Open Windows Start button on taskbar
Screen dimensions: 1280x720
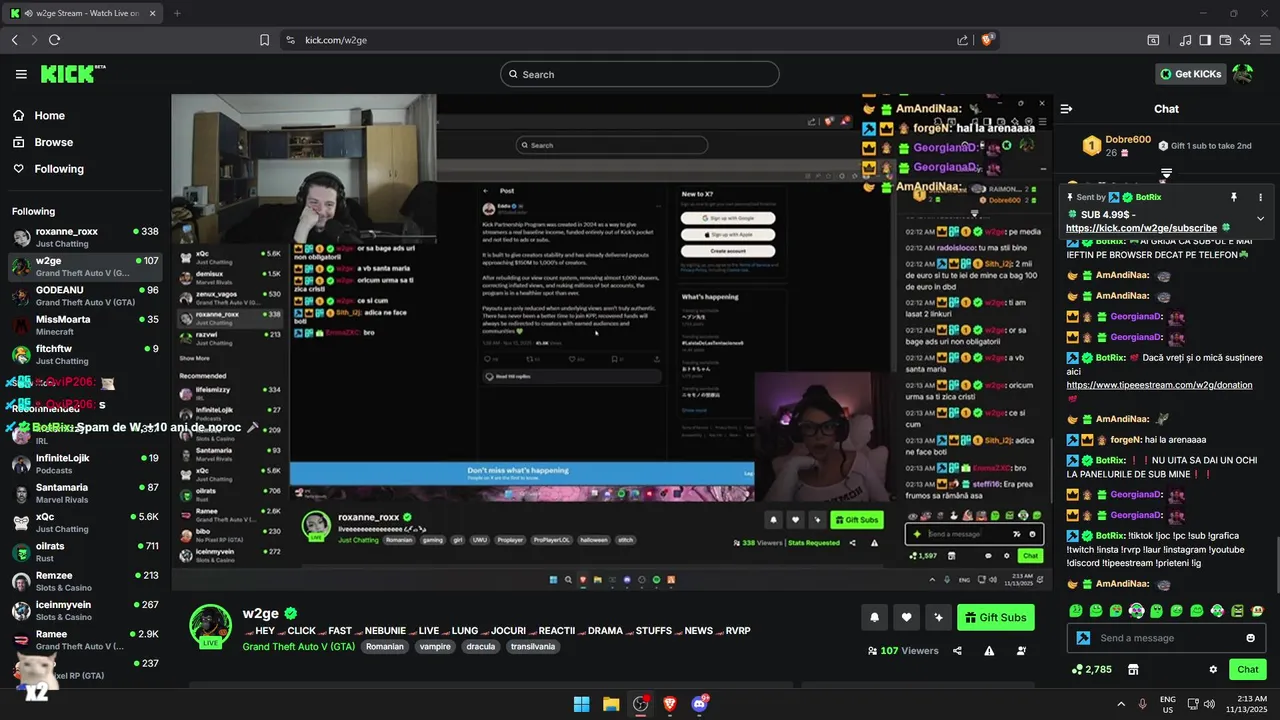pos(581,704)
